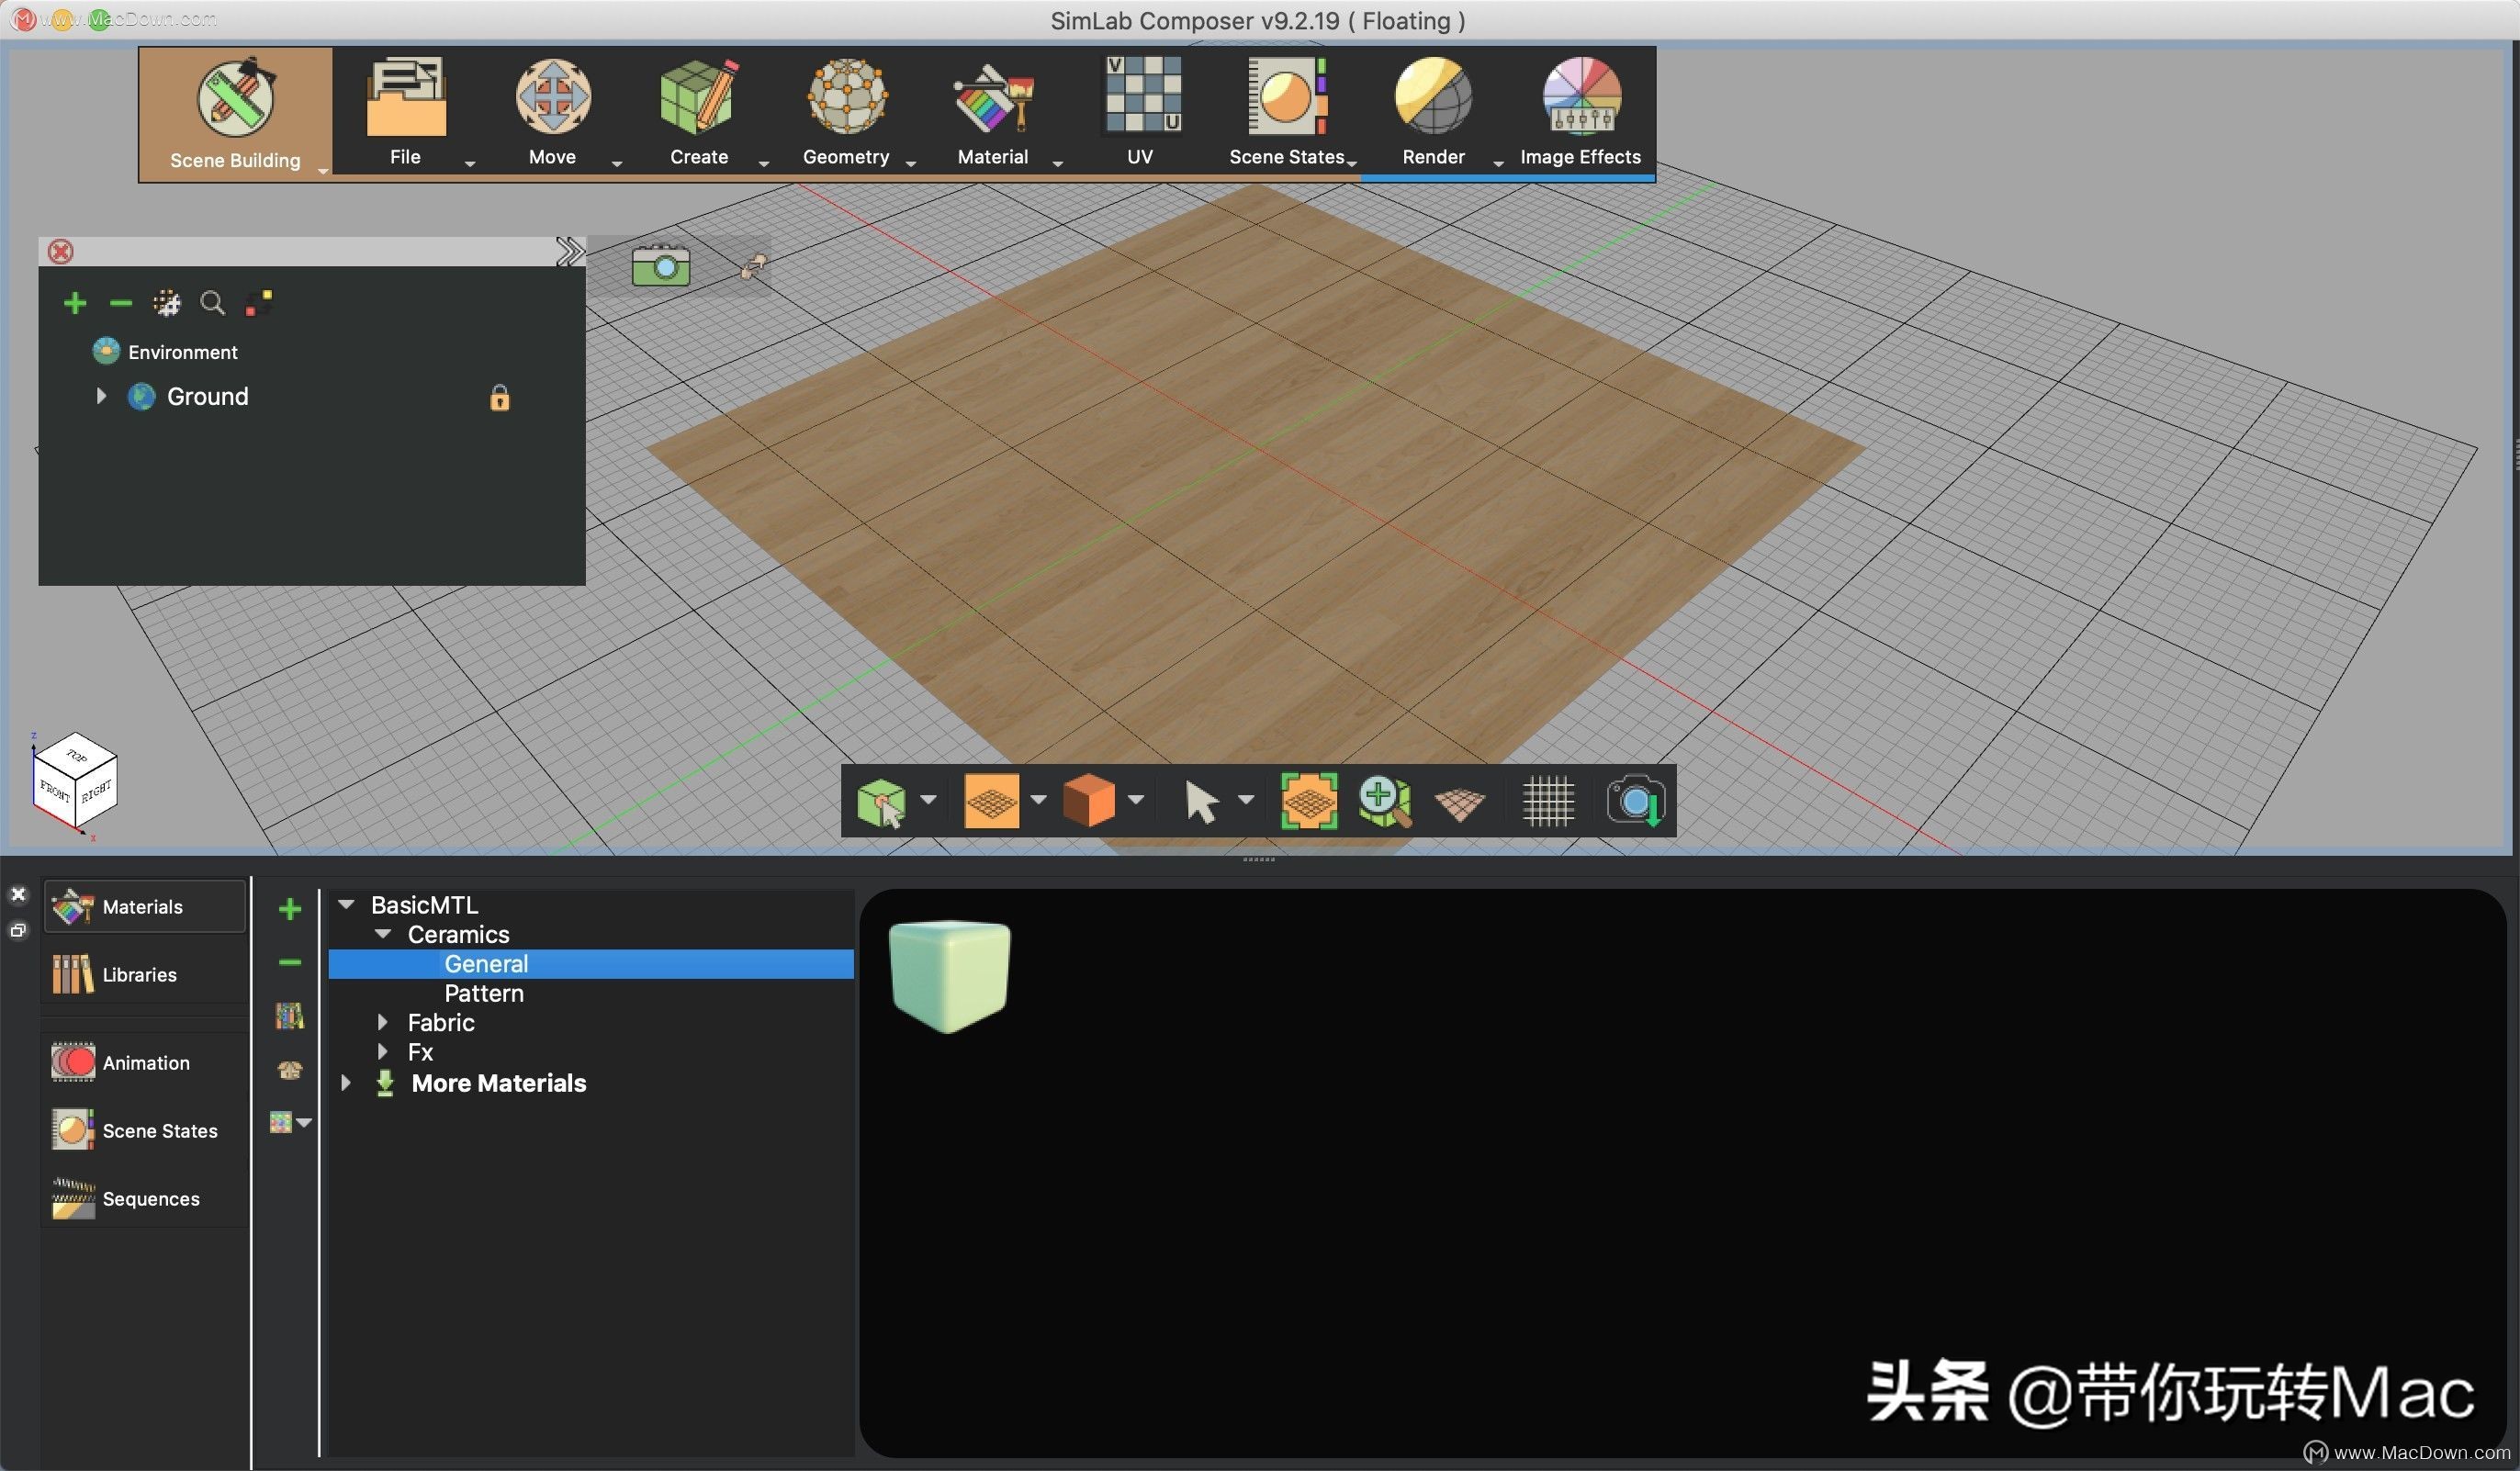The height and width of the screenshot is (1471, 2520).
Task: Undock the bottom panel
Action: (18, 931)
